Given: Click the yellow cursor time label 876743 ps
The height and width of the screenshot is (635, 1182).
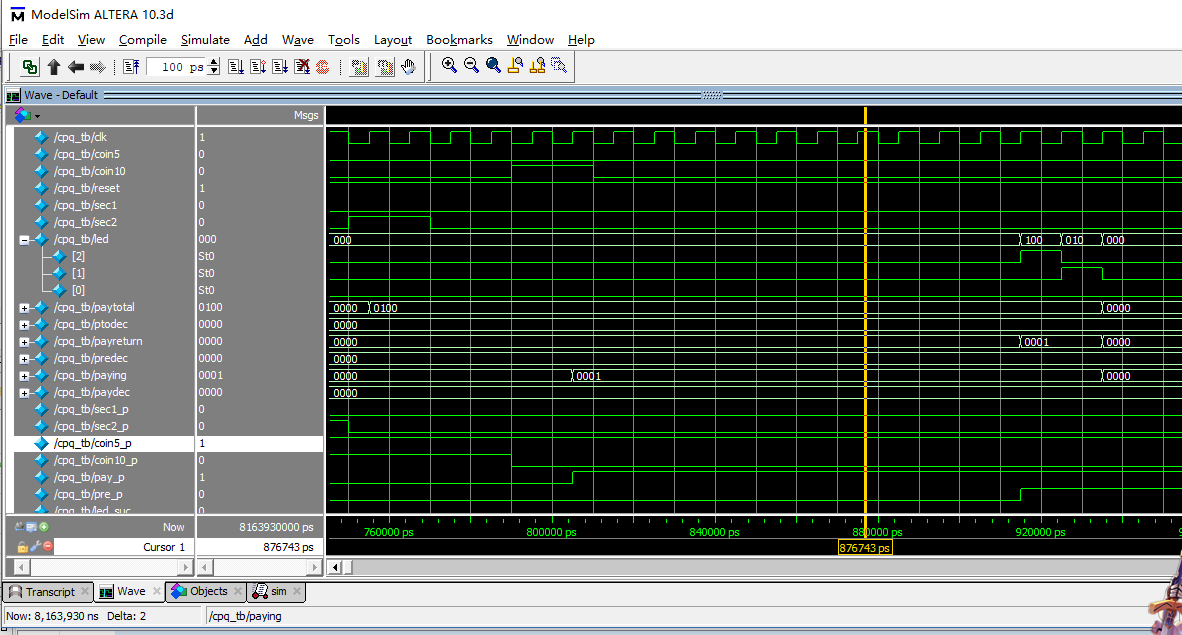Looking at the screenshot, I should coord(865,548).
